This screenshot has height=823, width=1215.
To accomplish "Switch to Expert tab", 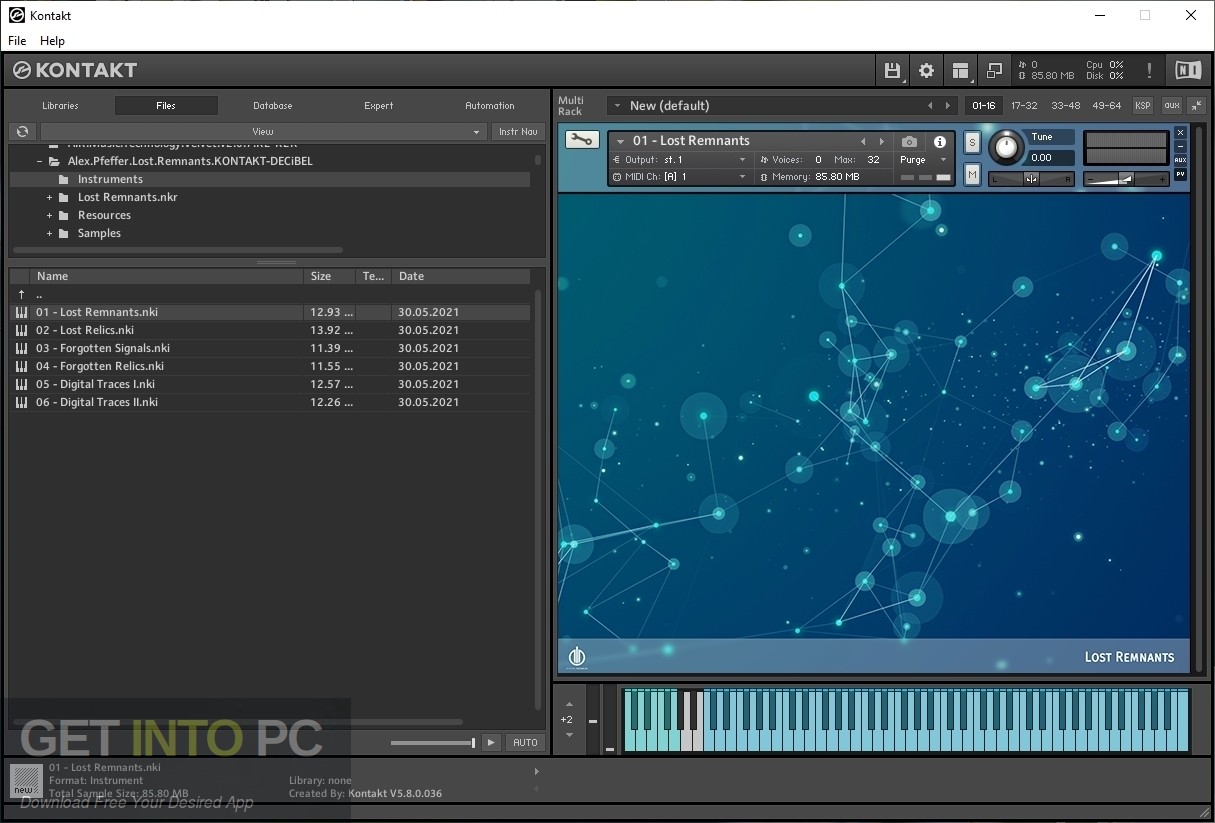I will coord(378,105).
